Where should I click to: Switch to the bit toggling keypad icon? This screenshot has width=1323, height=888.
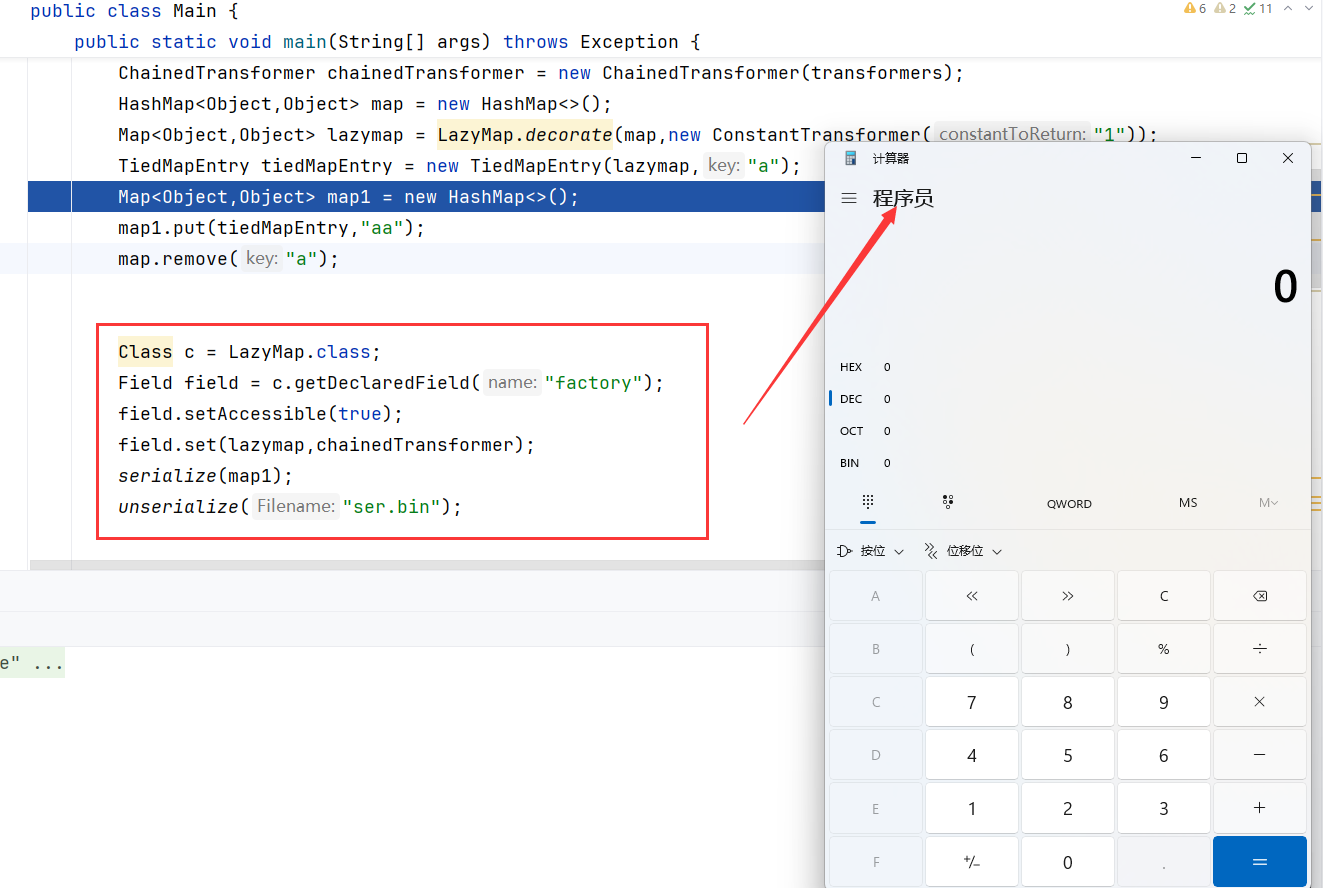(x=947, y=502)
